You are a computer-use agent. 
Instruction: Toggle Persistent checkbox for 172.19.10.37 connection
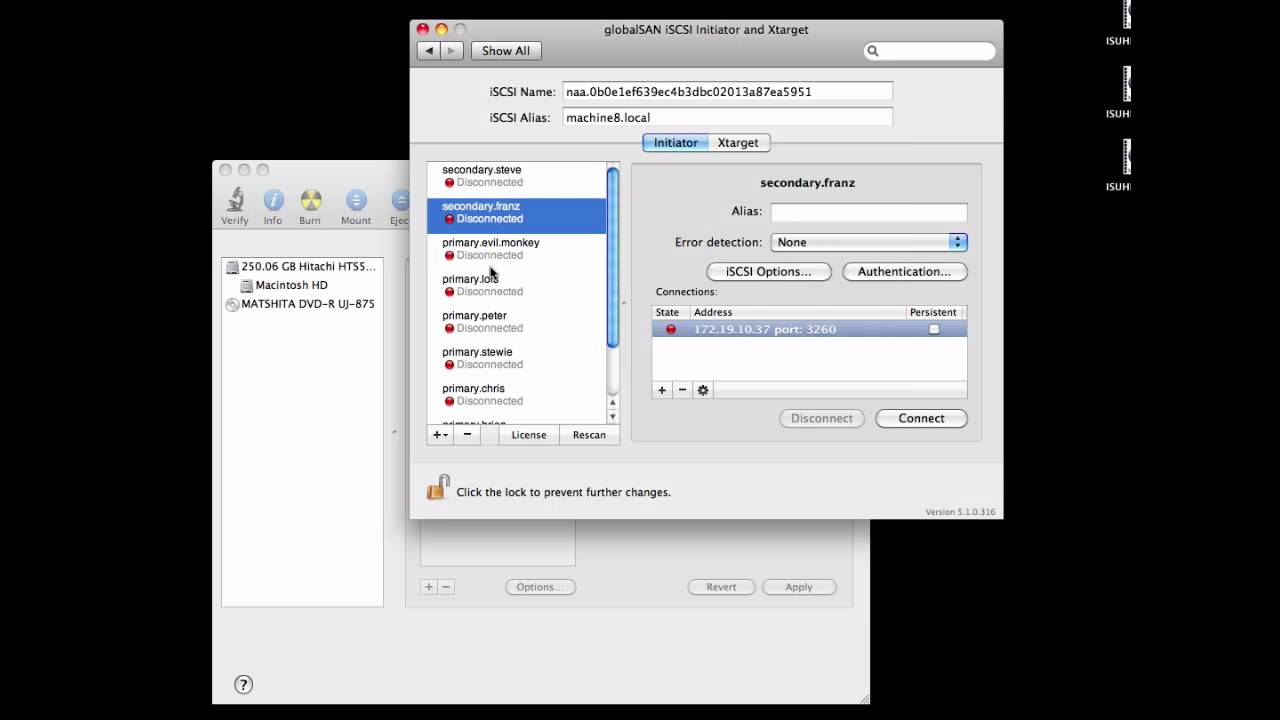coord(934,329)
